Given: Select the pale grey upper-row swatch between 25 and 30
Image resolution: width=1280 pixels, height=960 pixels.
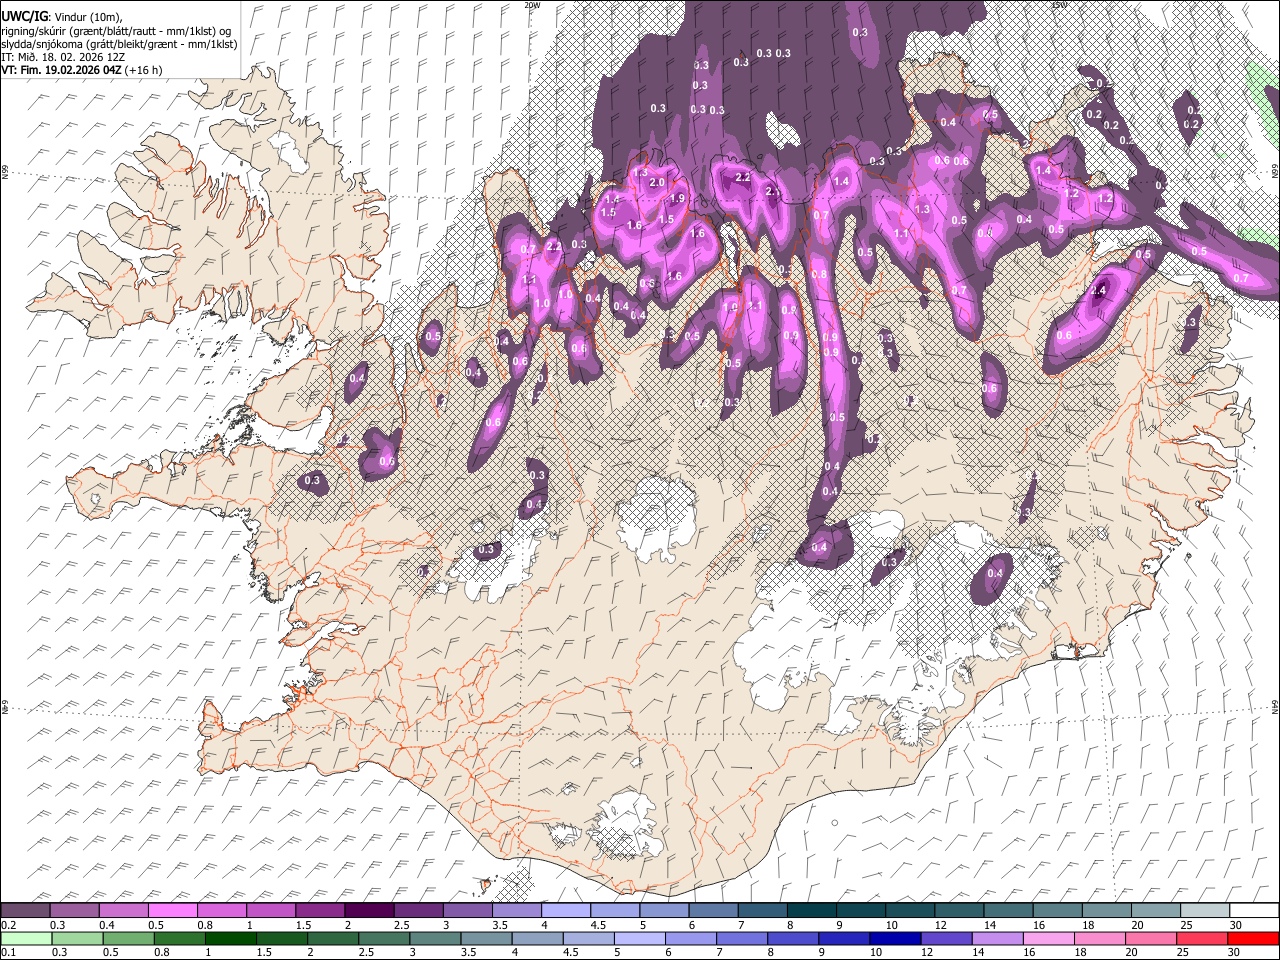Looking at the screenshot, I should click(1205, 911).
